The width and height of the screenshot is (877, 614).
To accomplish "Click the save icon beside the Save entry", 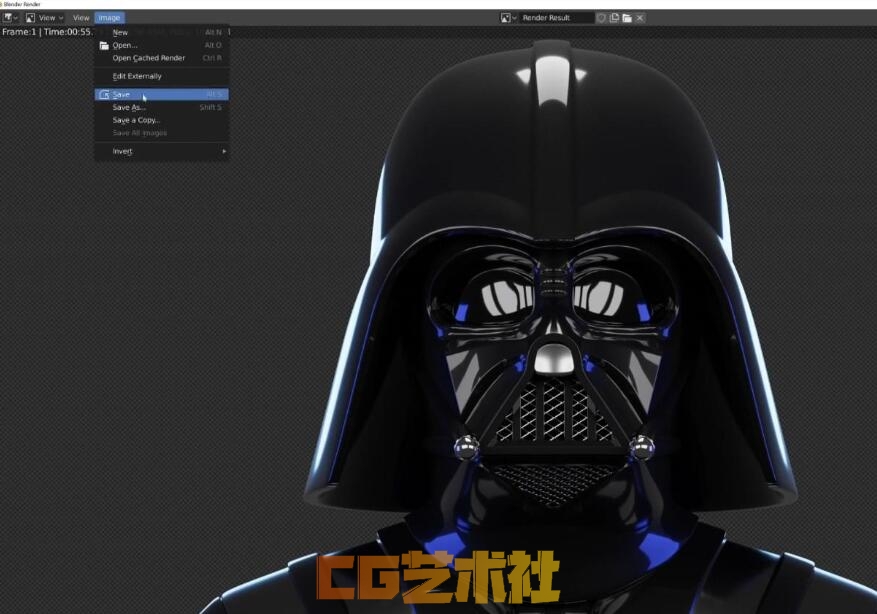I will (104, 95).
